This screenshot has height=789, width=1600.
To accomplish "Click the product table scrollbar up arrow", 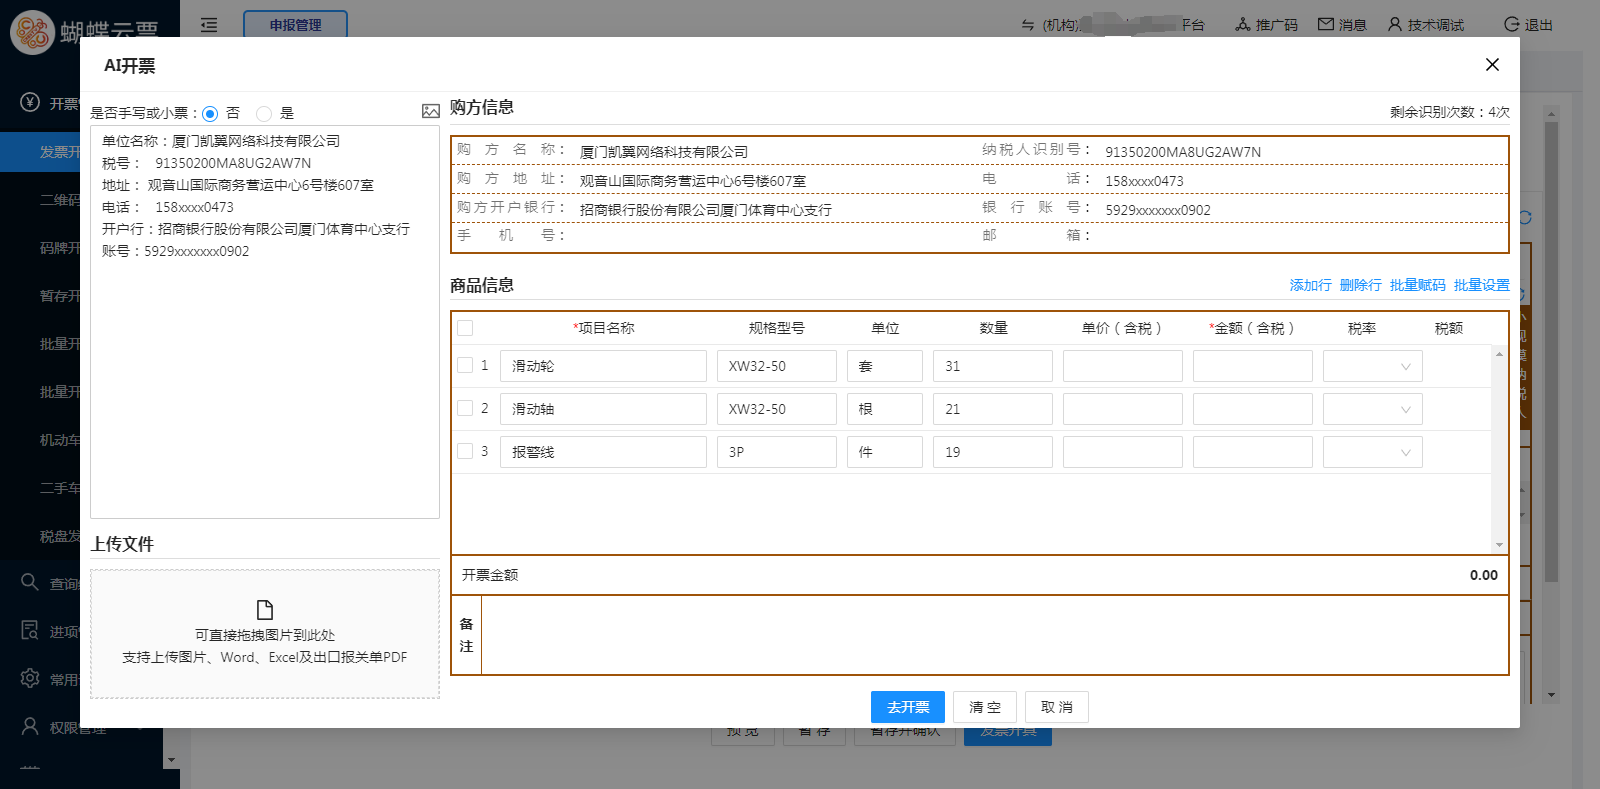I will pos(1499,354).
